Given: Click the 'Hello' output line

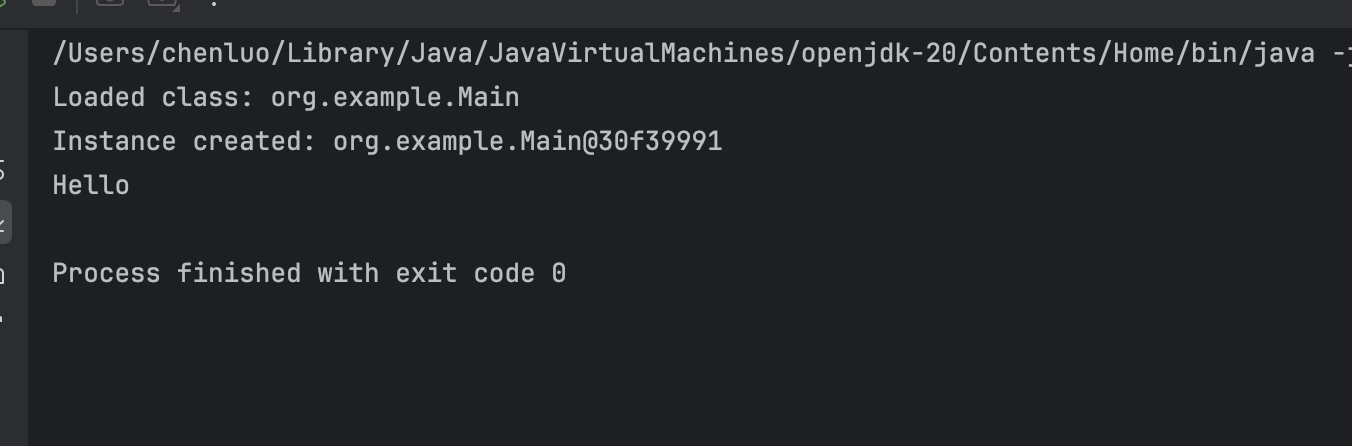Looking at the screenshot, I should point(91,185).
